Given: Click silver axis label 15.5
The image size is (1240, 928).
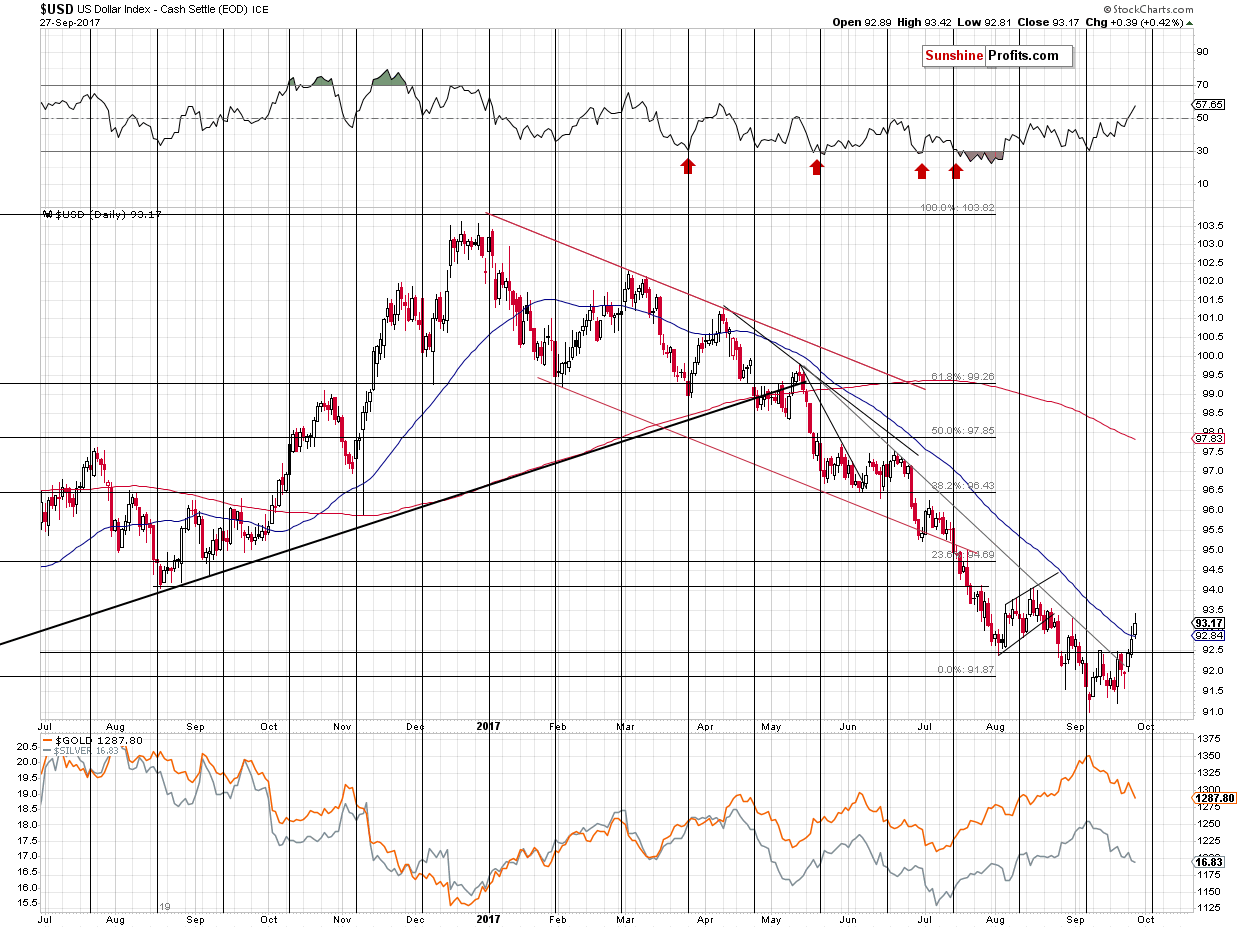Looking at the screenshot, I should coord(28,904).
